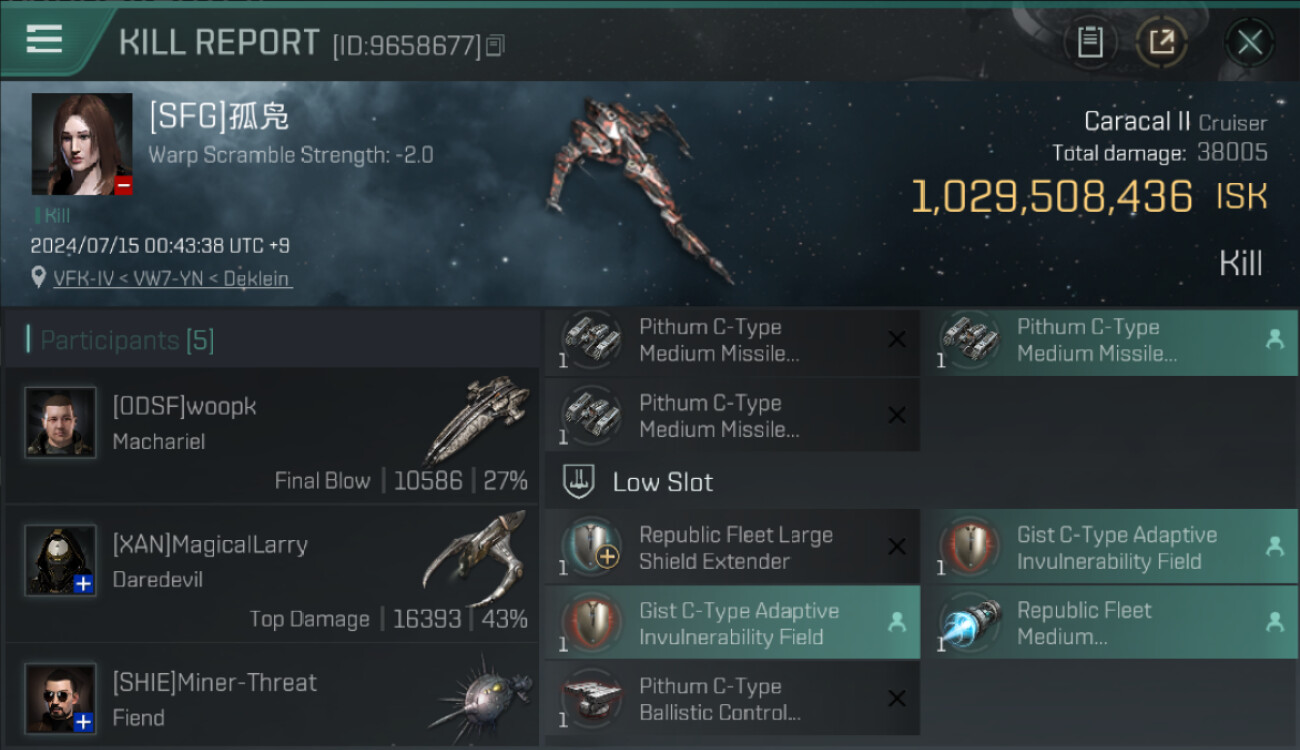Close the kill report window
Image resolution: width=1300 pixels, height=750 pixels.
point(1249,42)
